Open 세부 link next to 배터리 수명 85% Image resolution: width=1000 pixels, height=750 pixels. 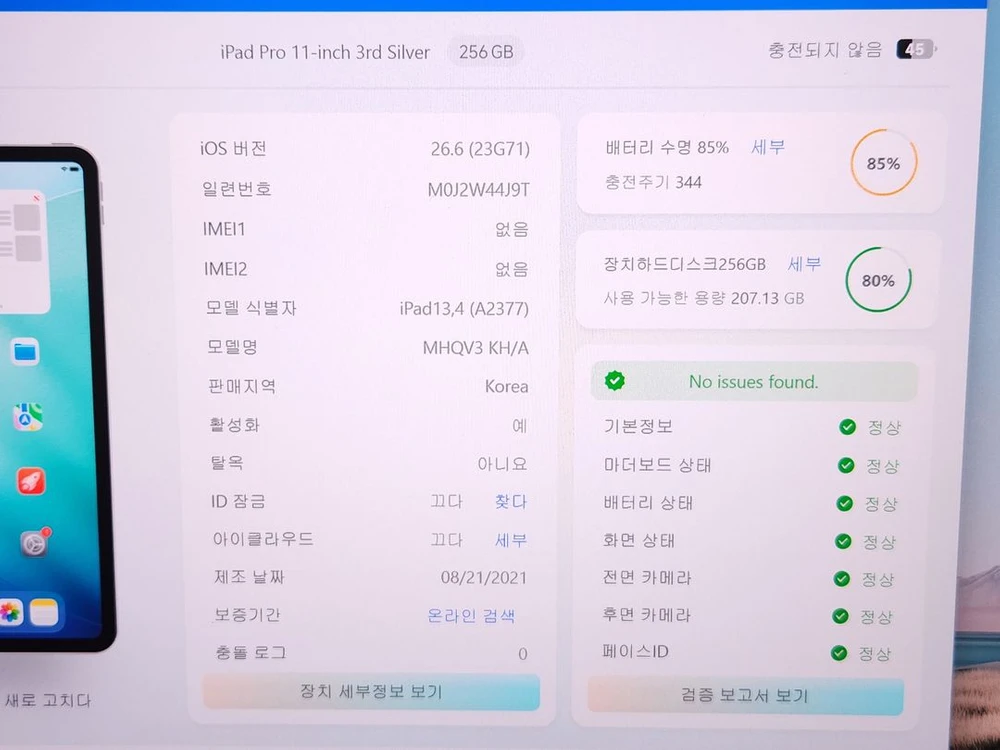768,147
